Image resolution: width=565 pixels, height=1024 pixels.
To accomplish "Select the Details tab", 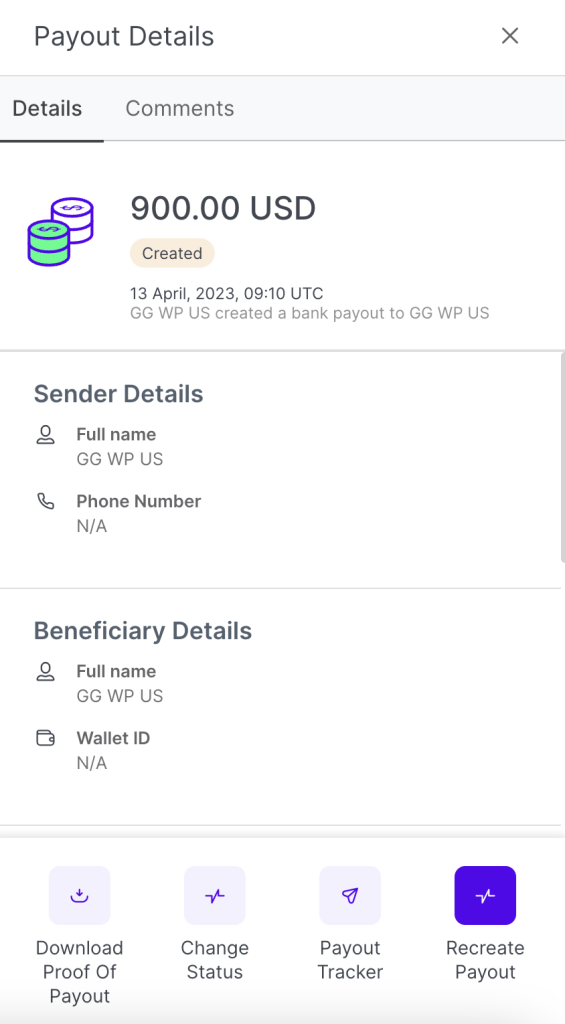I will click(48, 108).
